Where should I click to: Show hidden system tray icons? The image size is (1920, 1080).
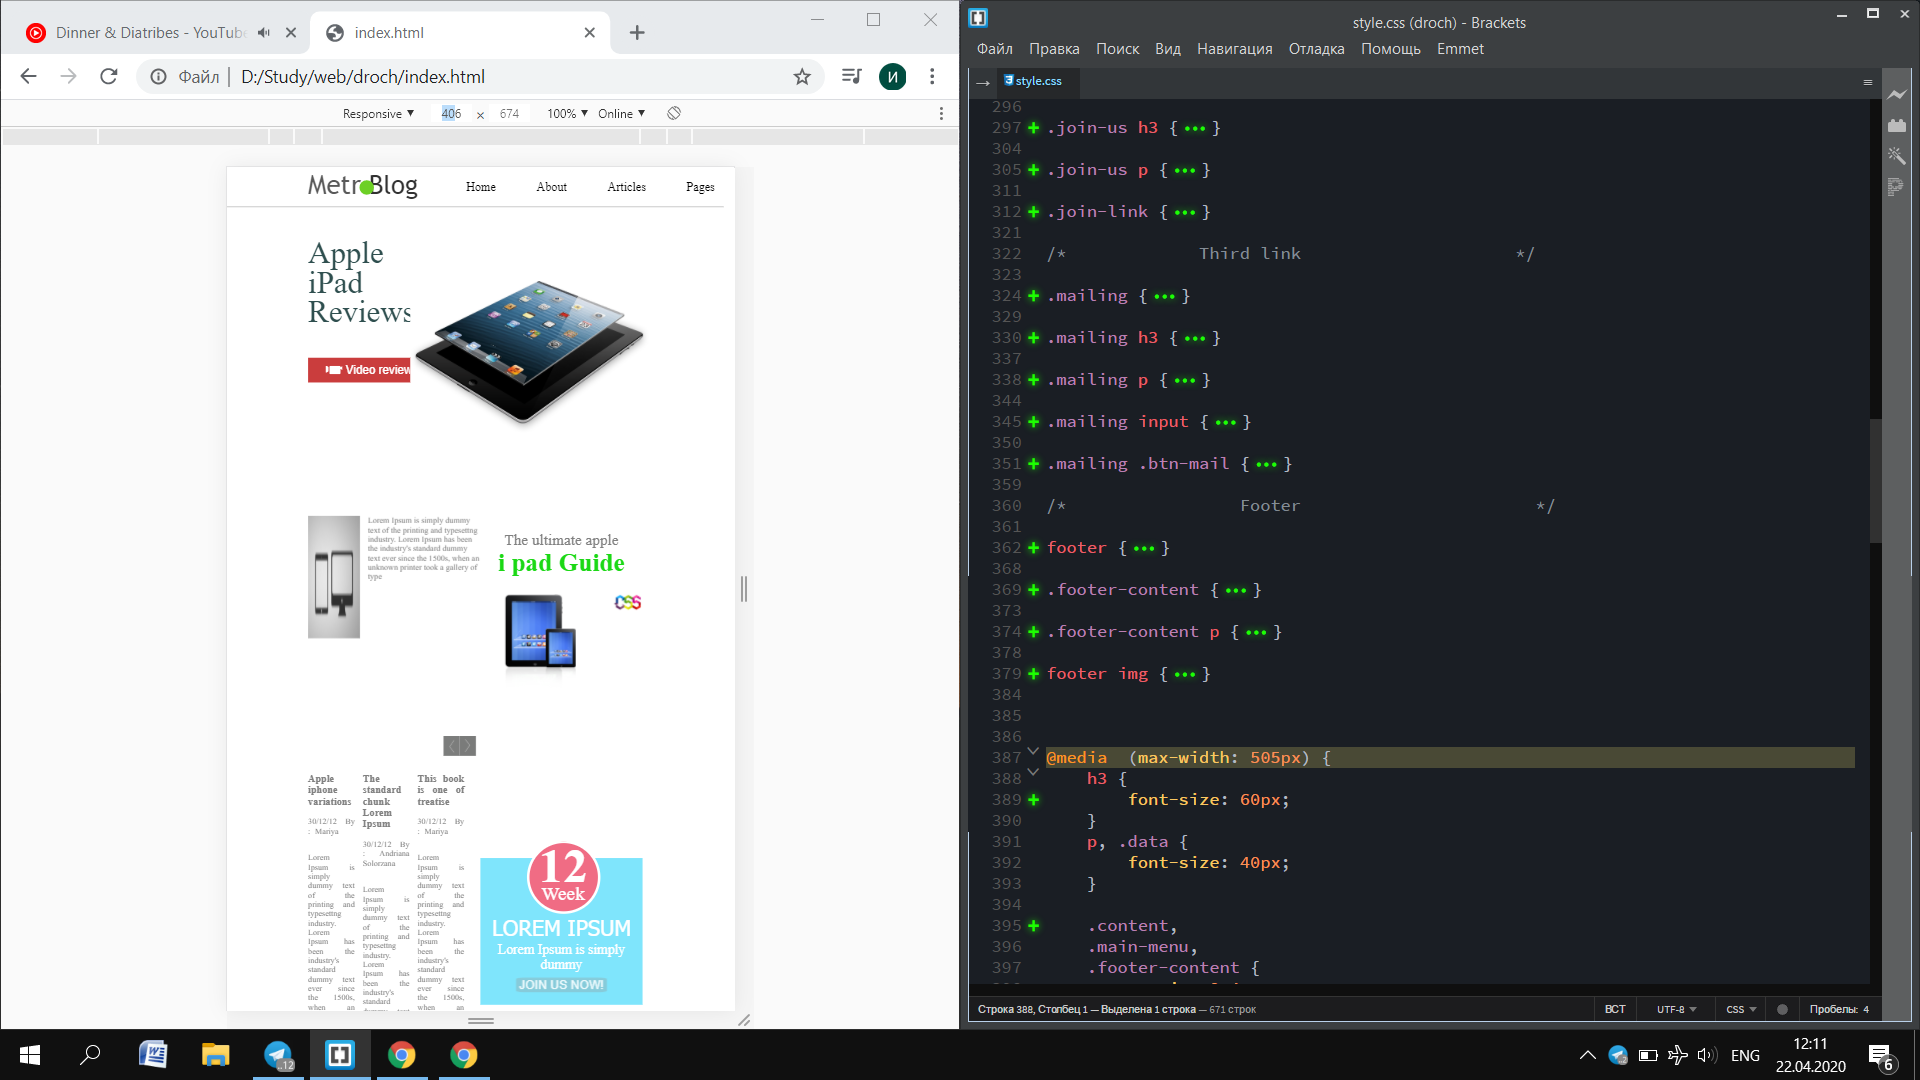point(1587,1056)
